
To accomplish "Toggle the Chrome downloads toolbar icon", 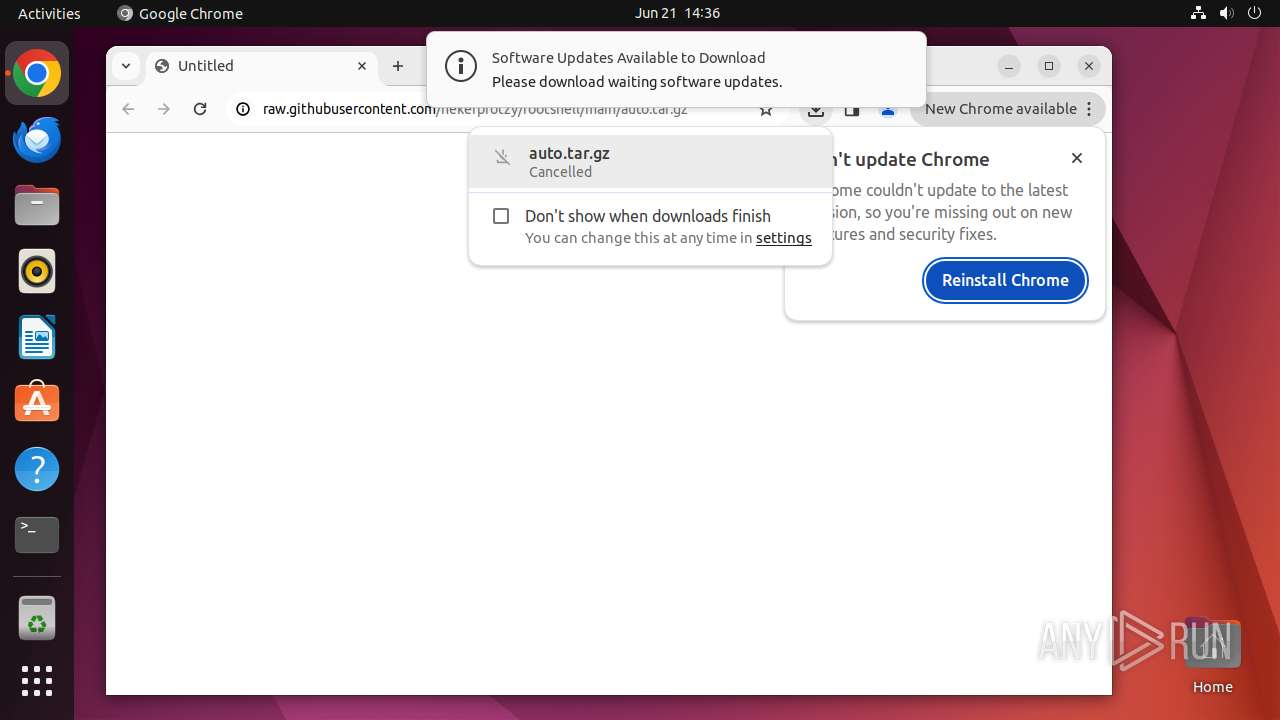I will coord(816,109).
